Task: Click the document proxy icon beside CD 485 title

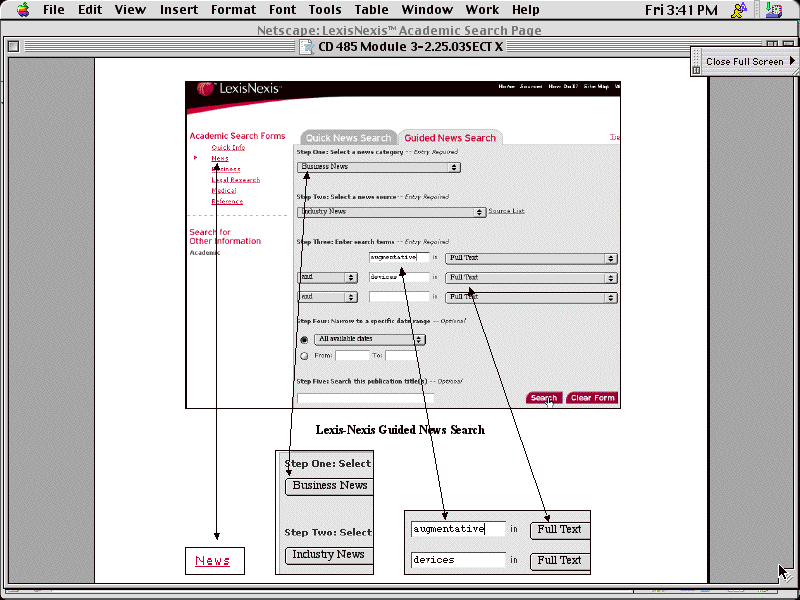Action: click(306, 47)
